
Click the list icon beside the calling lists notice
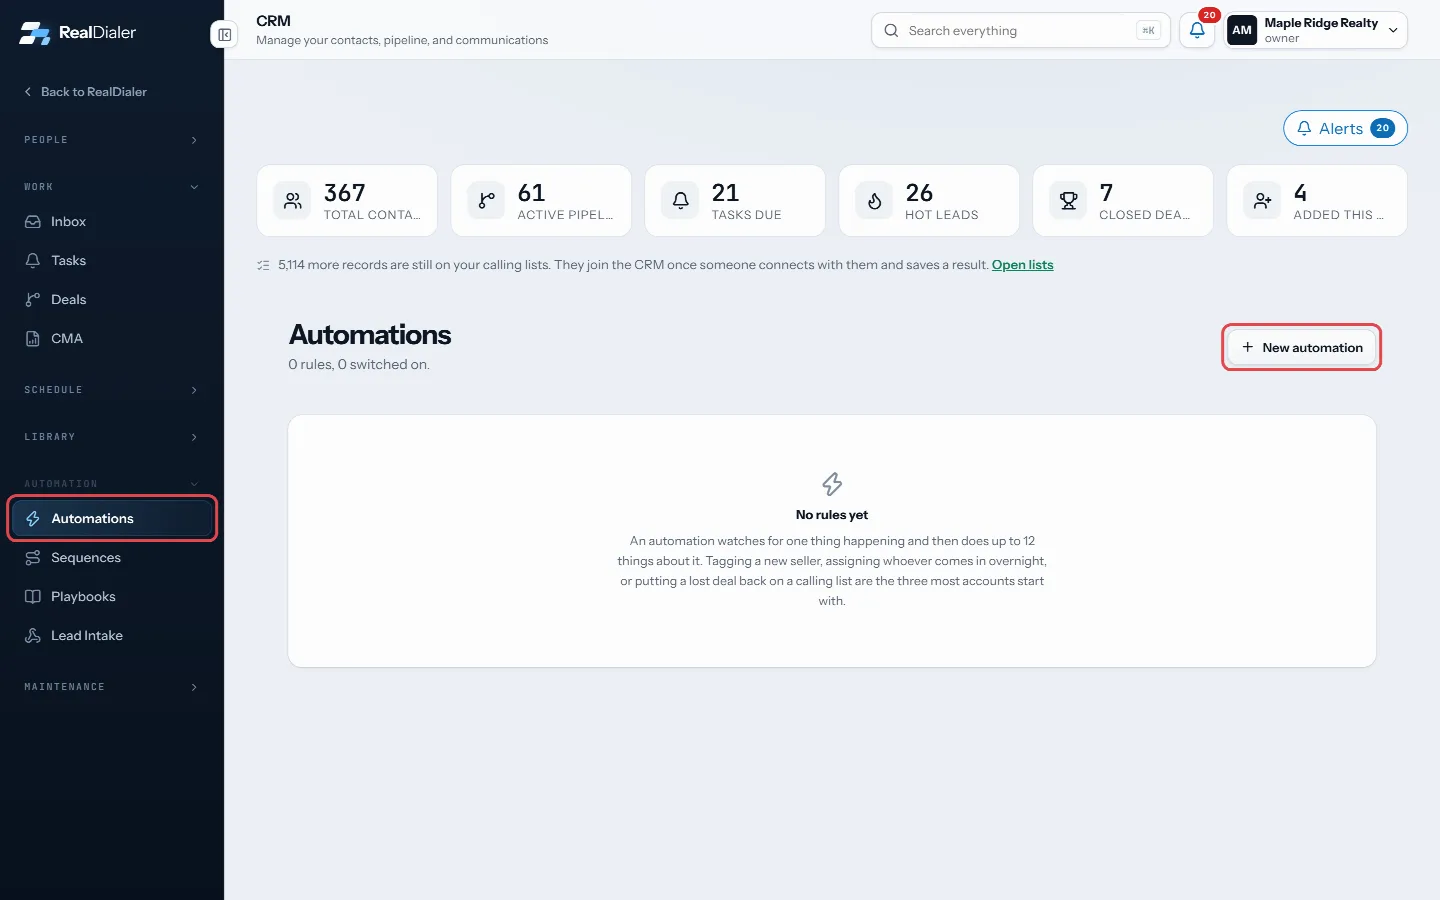click(263, 265)
